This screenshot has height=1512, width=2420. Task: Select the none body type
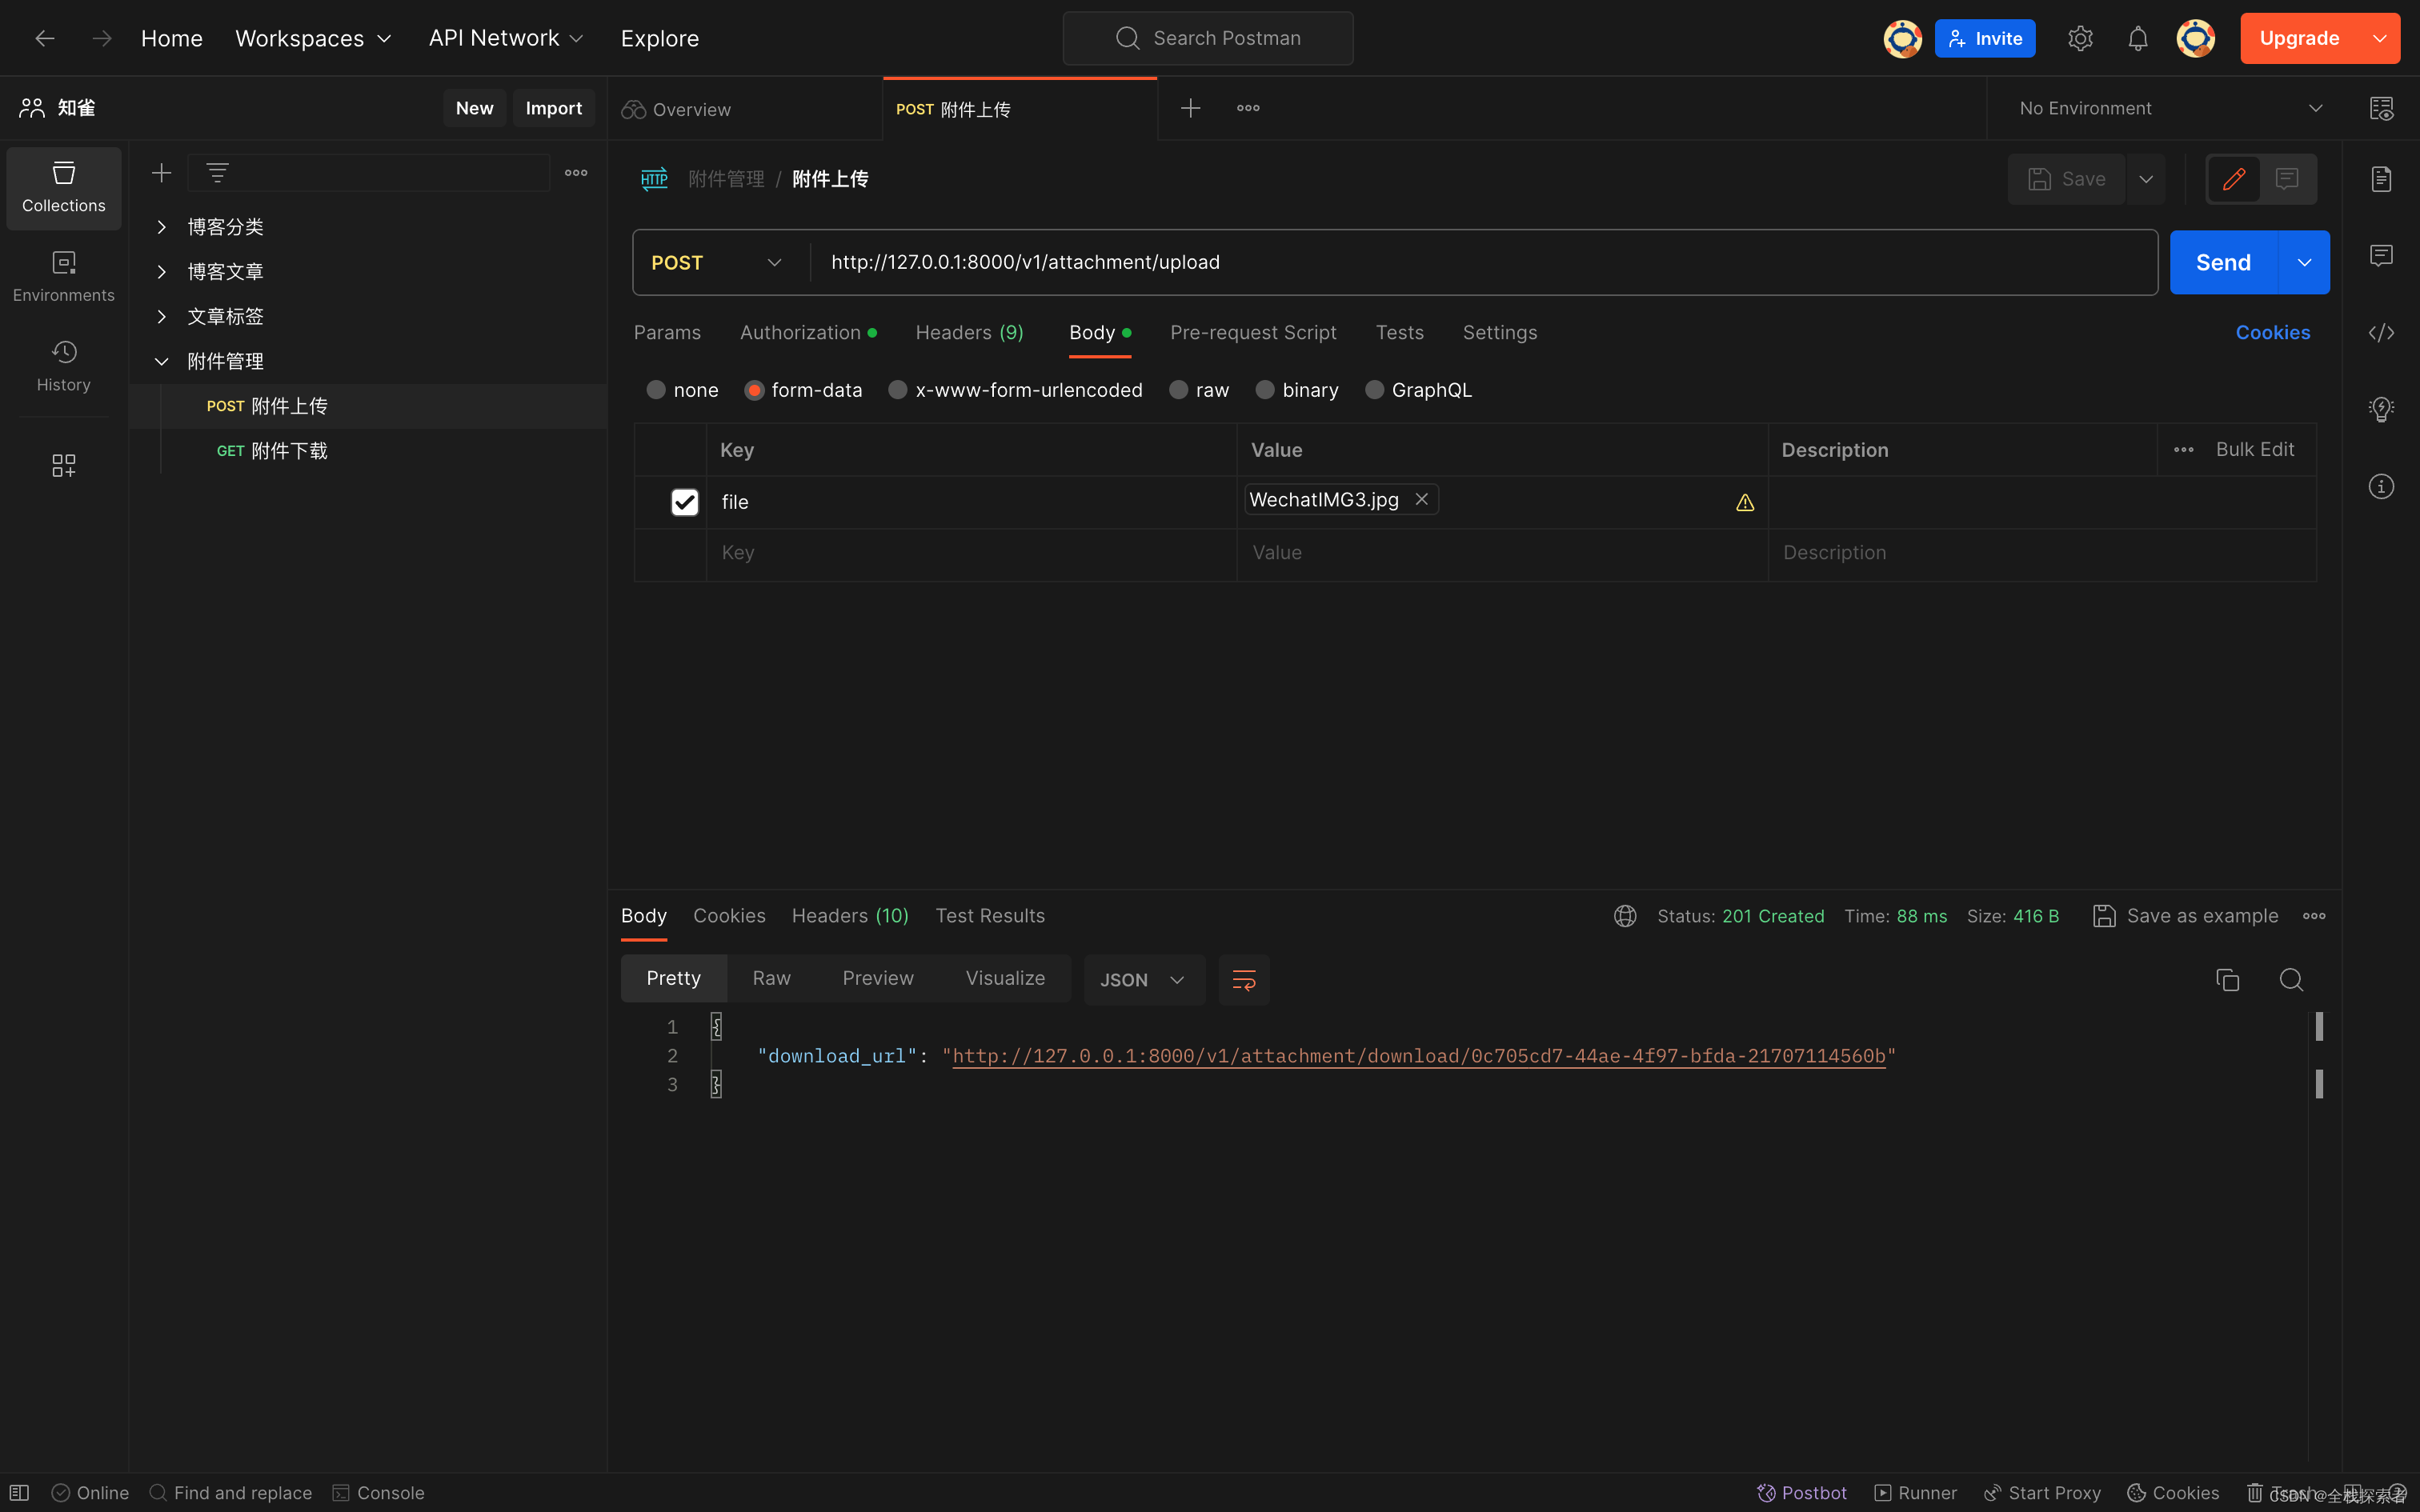[x=656, y=390]
